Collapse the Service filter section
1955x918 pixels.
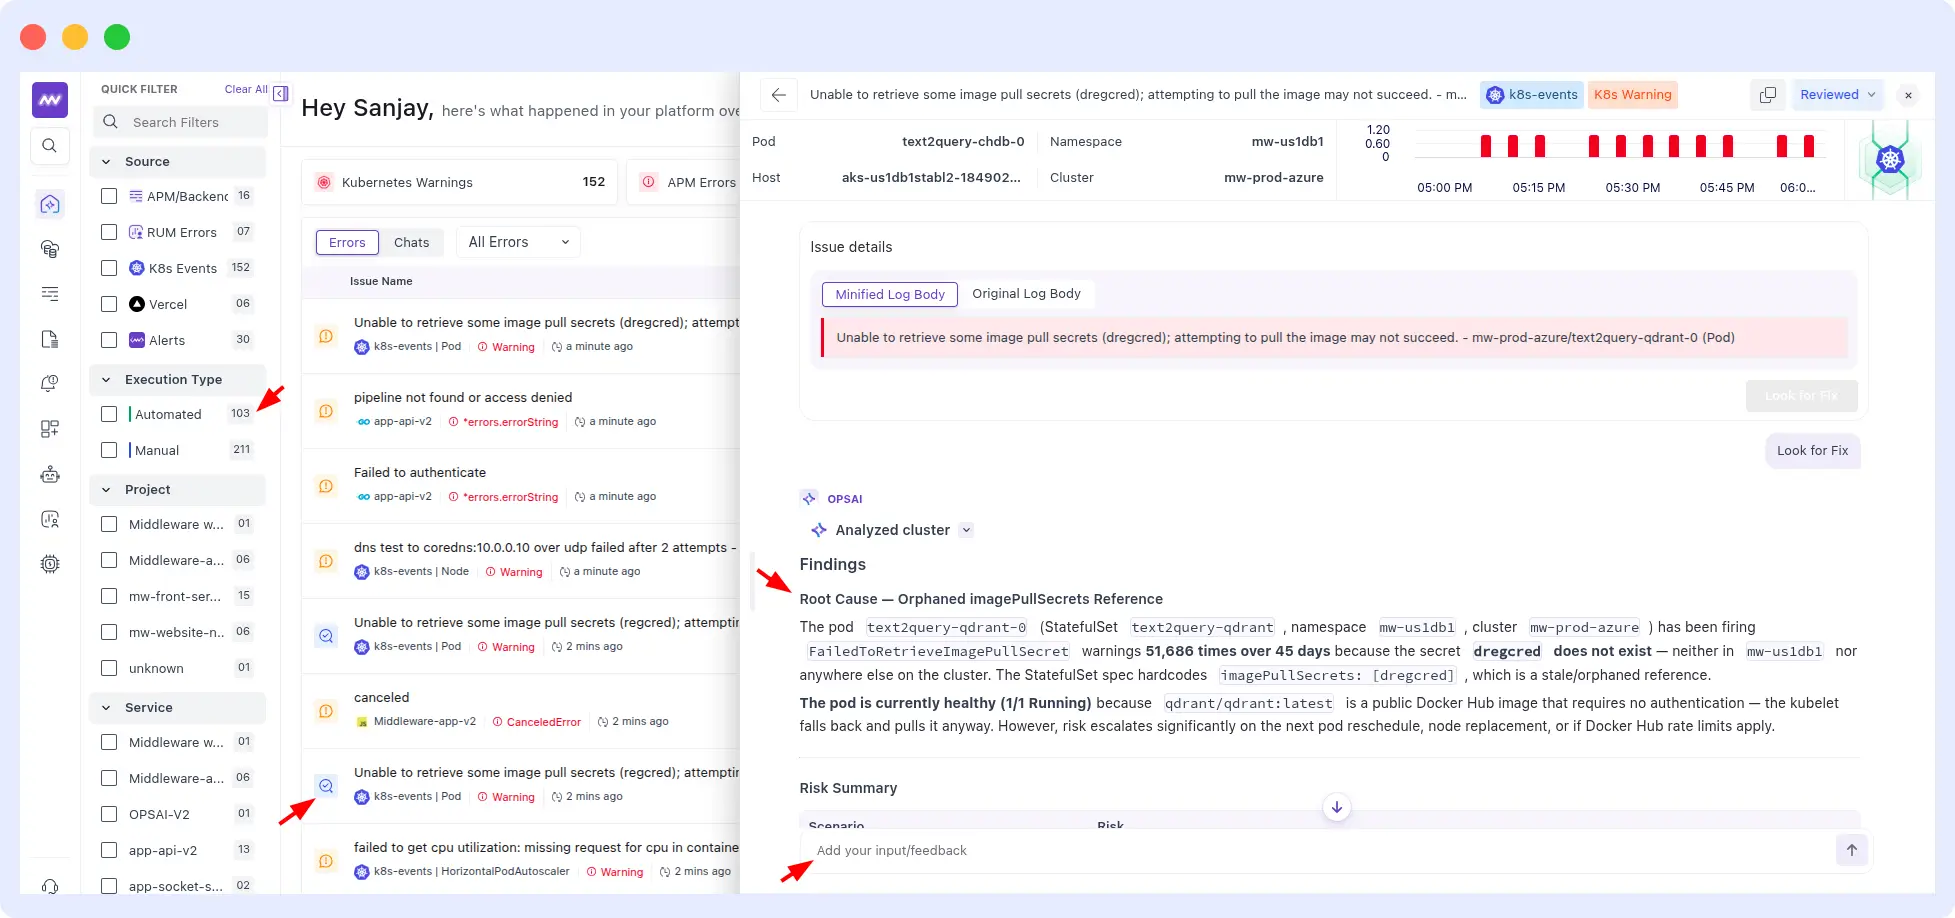point(107,708)
